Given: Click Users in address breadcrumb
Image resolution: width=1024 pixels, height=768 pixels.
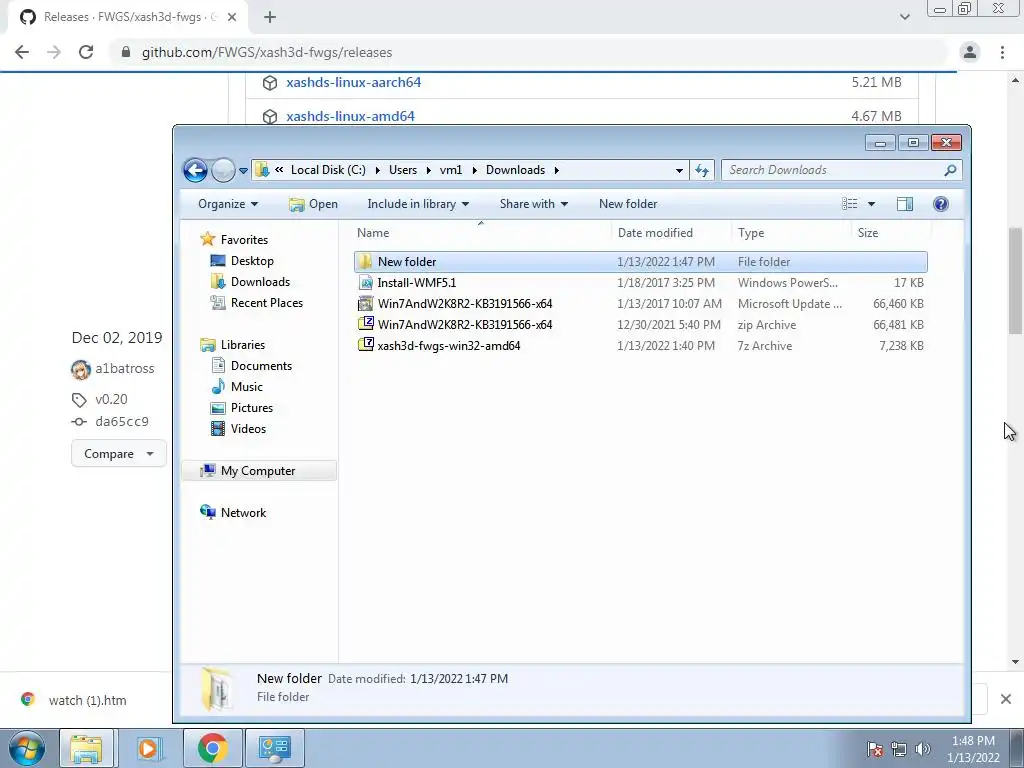Looking at the screenshot, I should pyautogui.click(x=403, y=170).
